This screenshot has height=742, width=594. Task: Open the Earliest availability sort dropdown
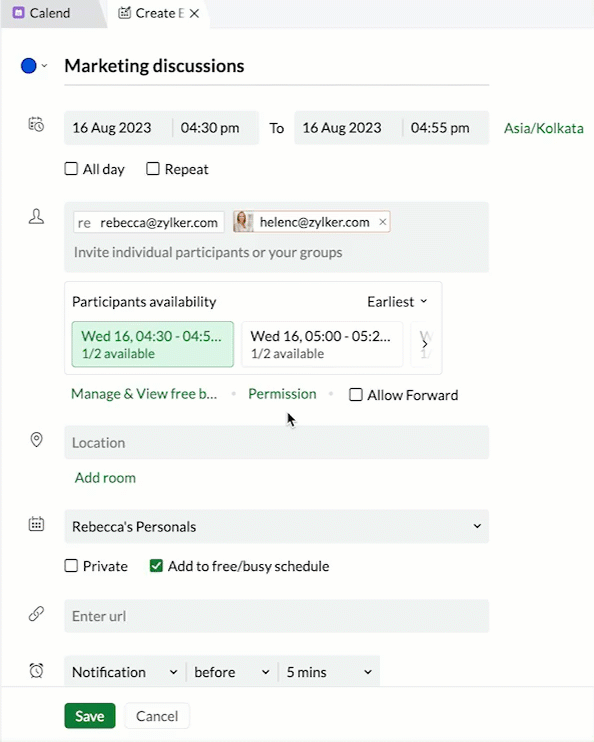click(397, 301)
